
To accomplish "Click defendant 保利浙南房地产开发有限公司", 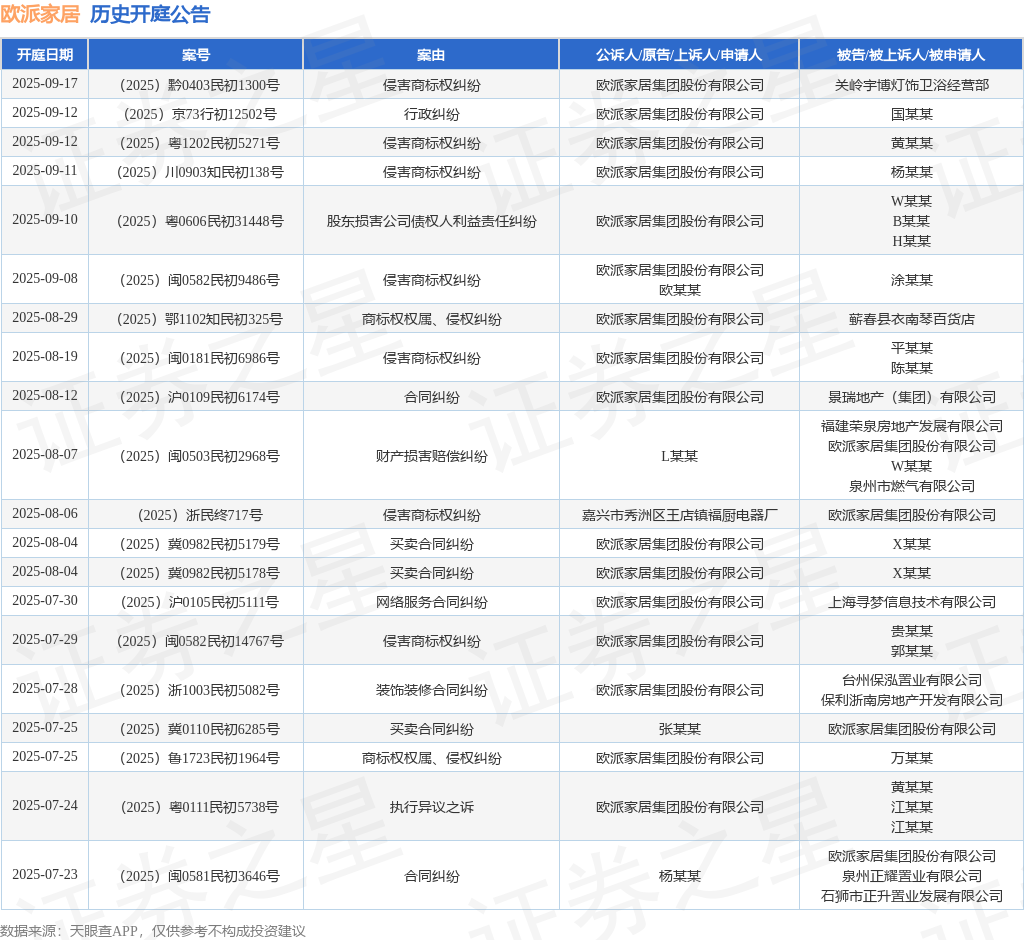I will click(912, 700).
